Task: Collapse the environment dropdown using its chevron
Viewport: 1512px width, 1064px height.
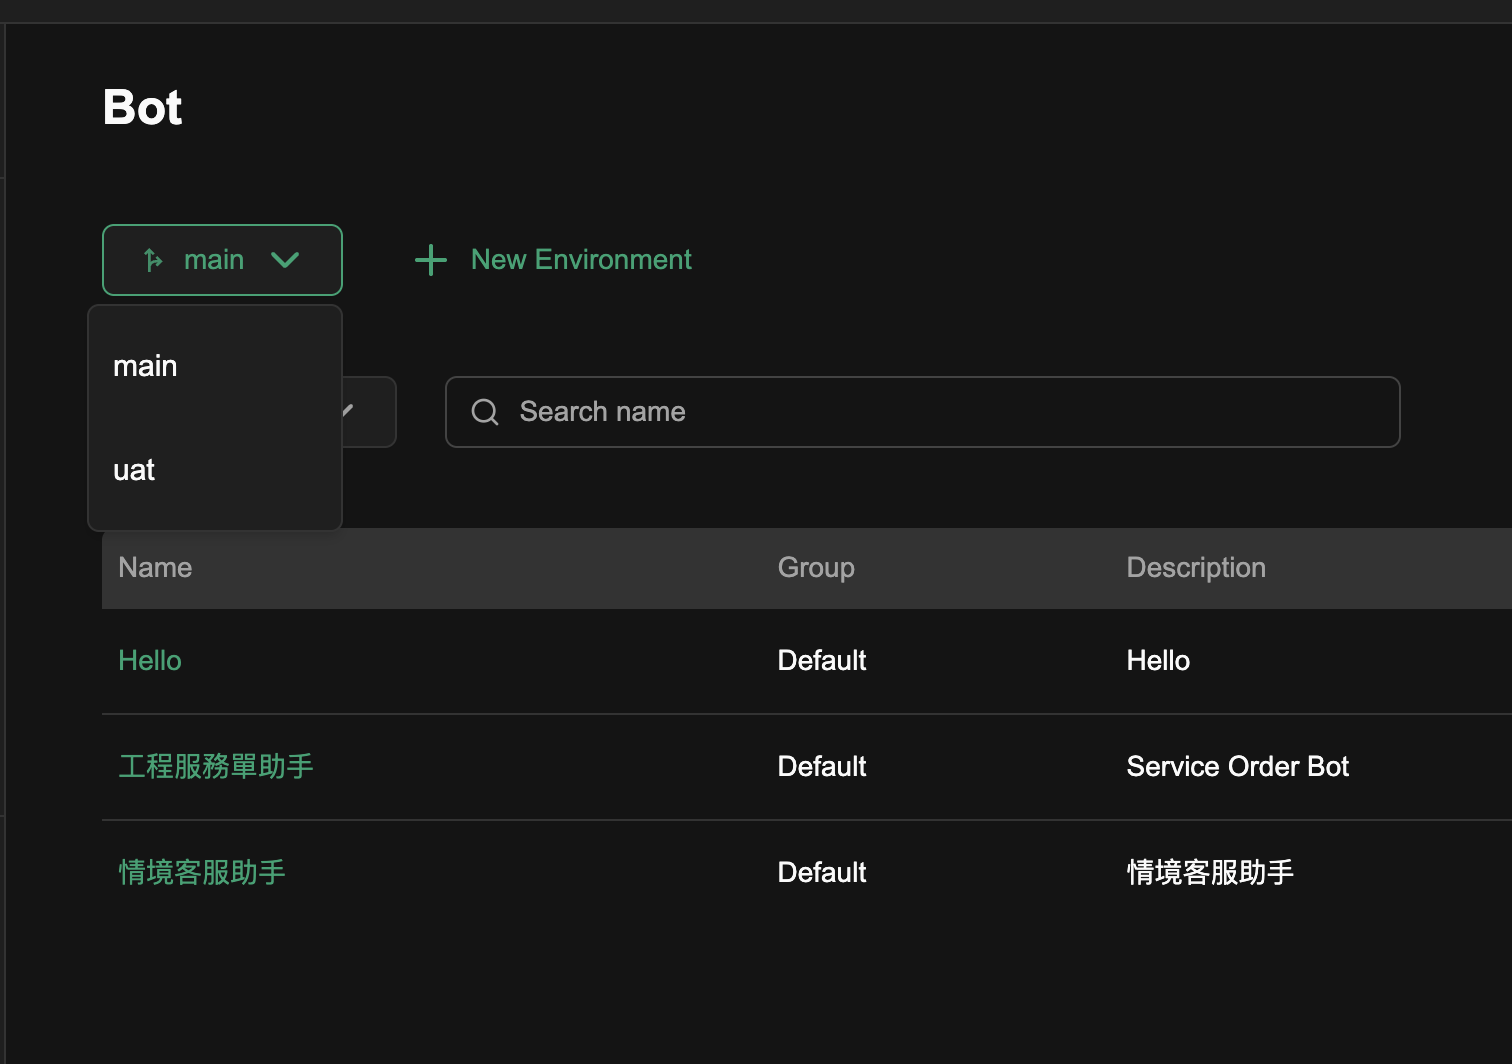Action: (x=285, y=260)
